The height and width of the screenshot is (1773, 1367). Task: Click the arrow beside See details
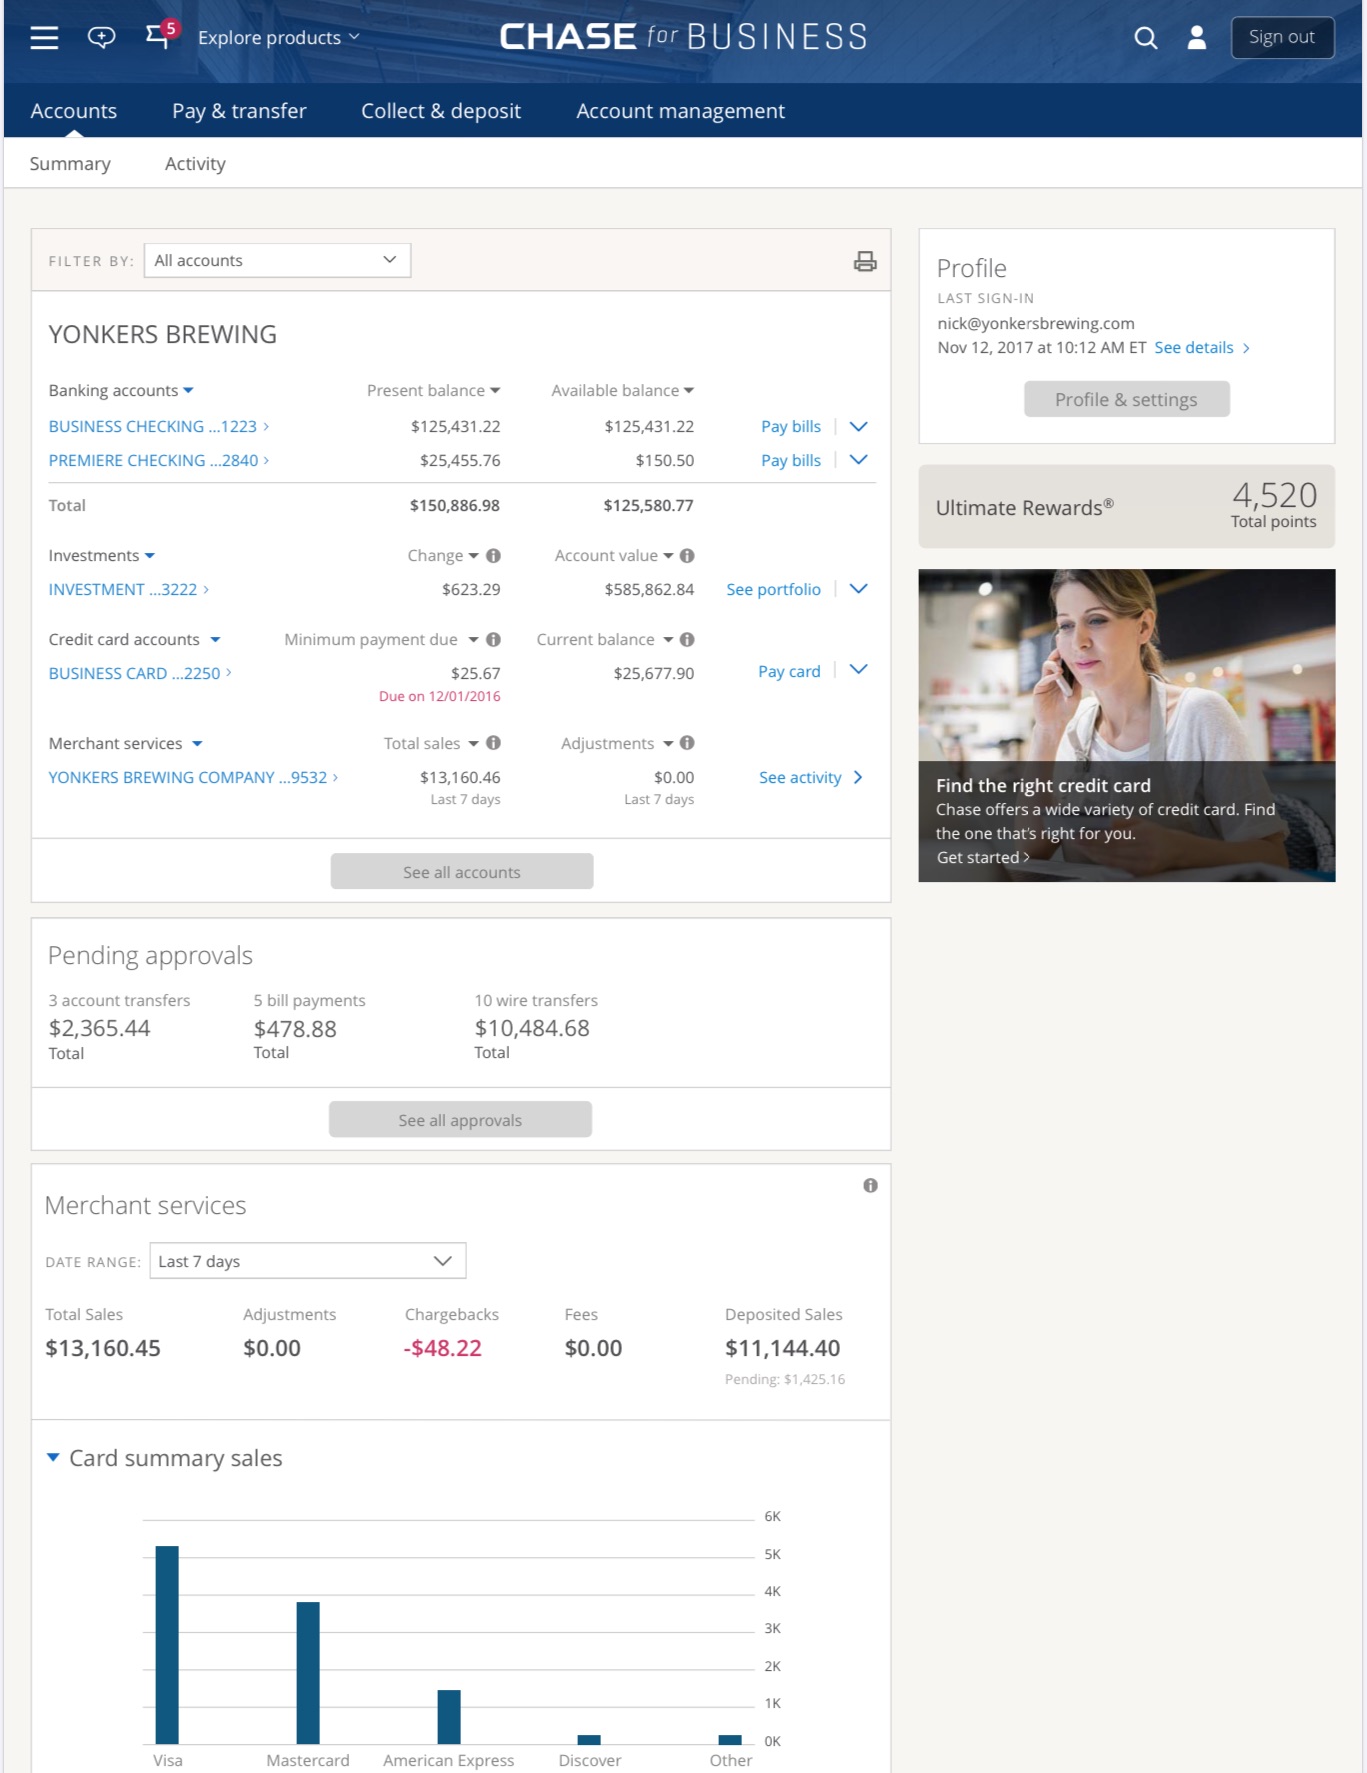pos(1246,348)
